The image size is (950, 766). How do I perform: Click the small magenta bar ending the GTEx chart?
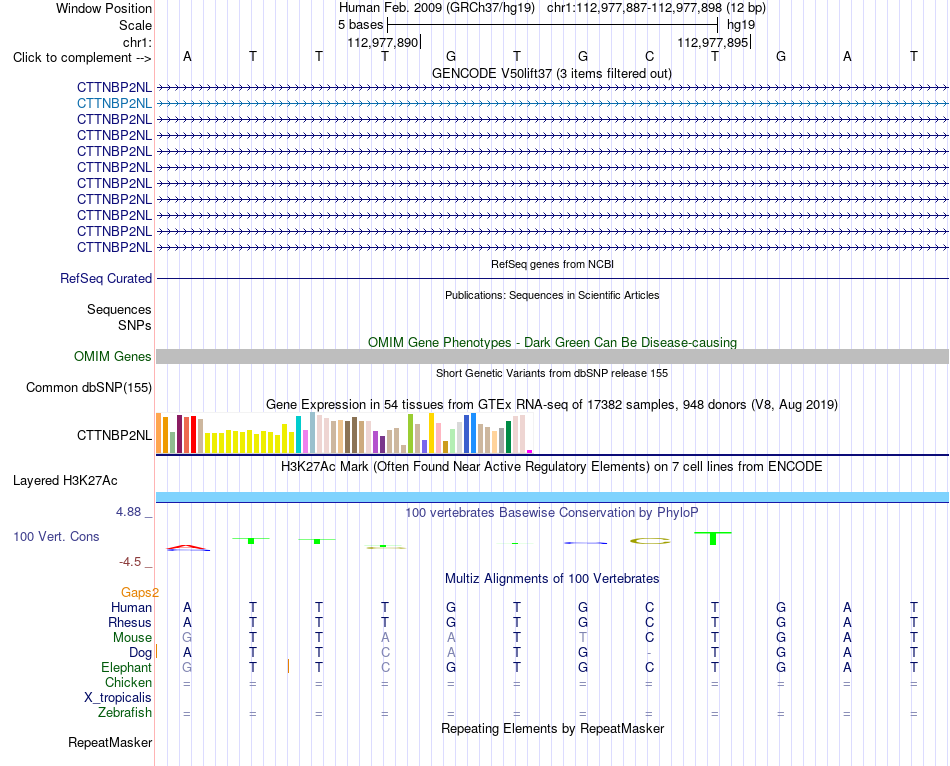coord(530,451)
